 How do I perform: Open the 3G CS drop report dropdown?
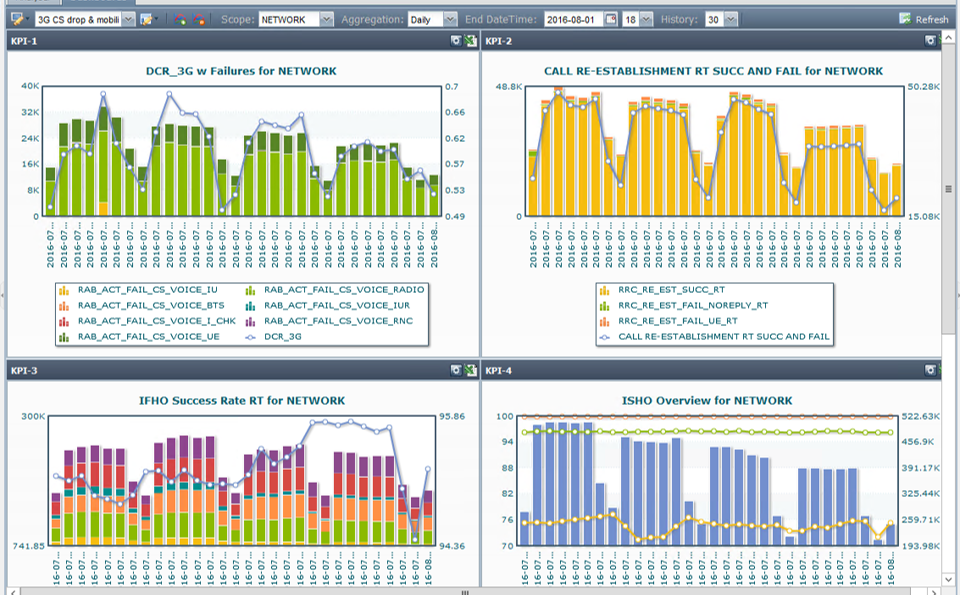[128, 19]
